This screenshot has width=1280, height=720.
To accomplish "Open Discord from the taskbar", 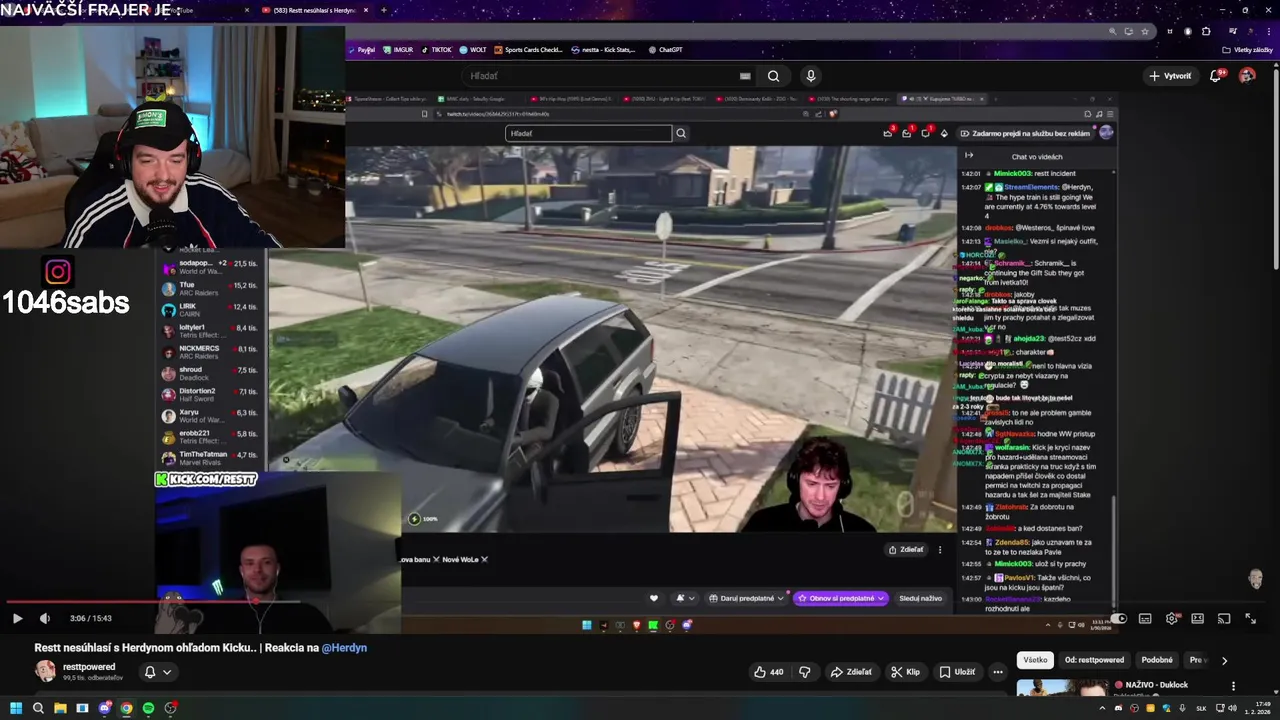I will [x=104, y=708].
